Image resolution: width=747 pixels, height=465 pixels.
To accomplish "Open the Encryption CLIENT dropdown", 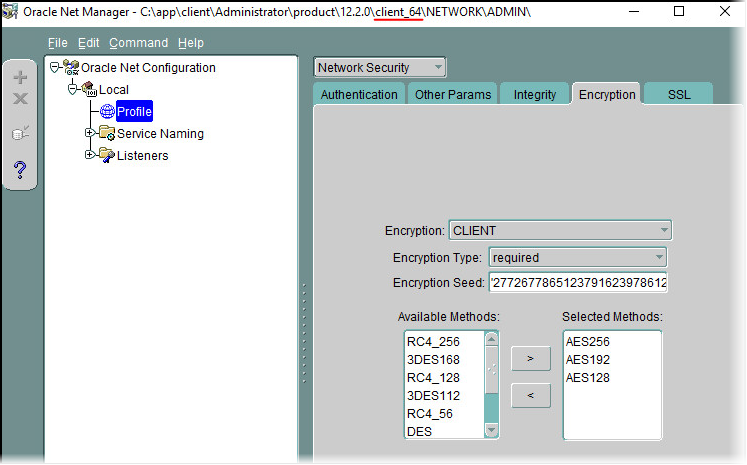I will coord(560,231).
